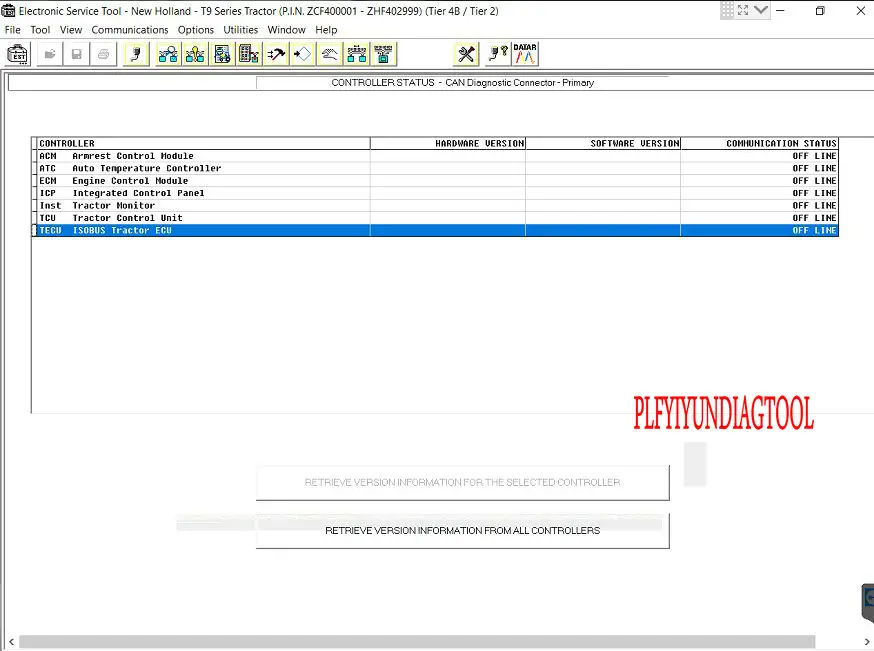This screenshot has height=651, width=874.
Task: Open the File menu
Action: pos(12,30)
